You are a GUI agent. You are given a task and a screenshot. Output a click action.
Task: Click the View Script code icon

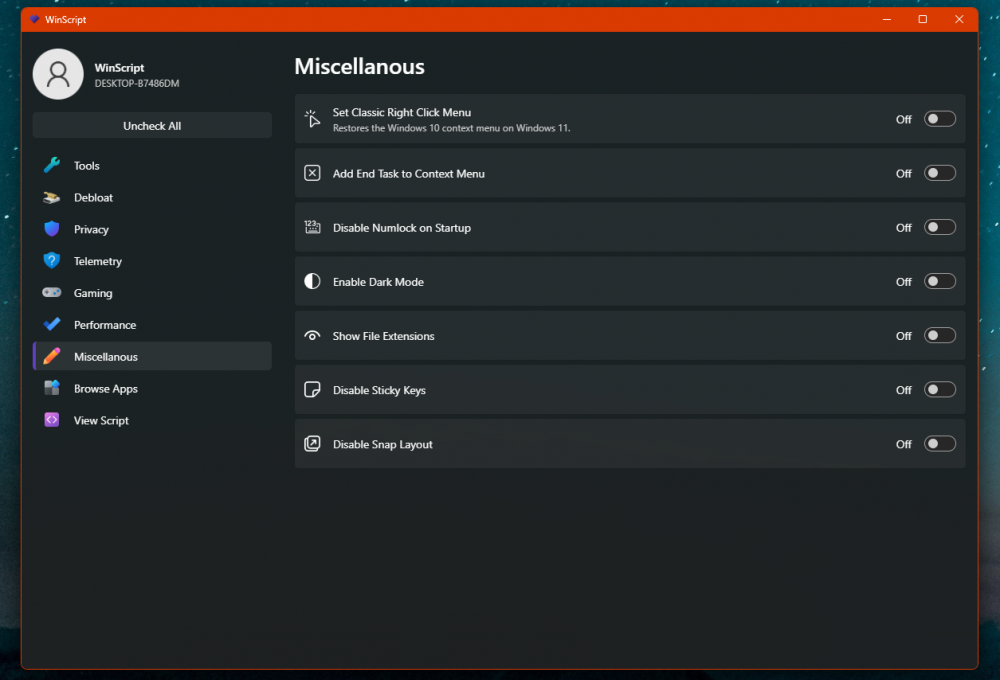(x=52, y=420)
